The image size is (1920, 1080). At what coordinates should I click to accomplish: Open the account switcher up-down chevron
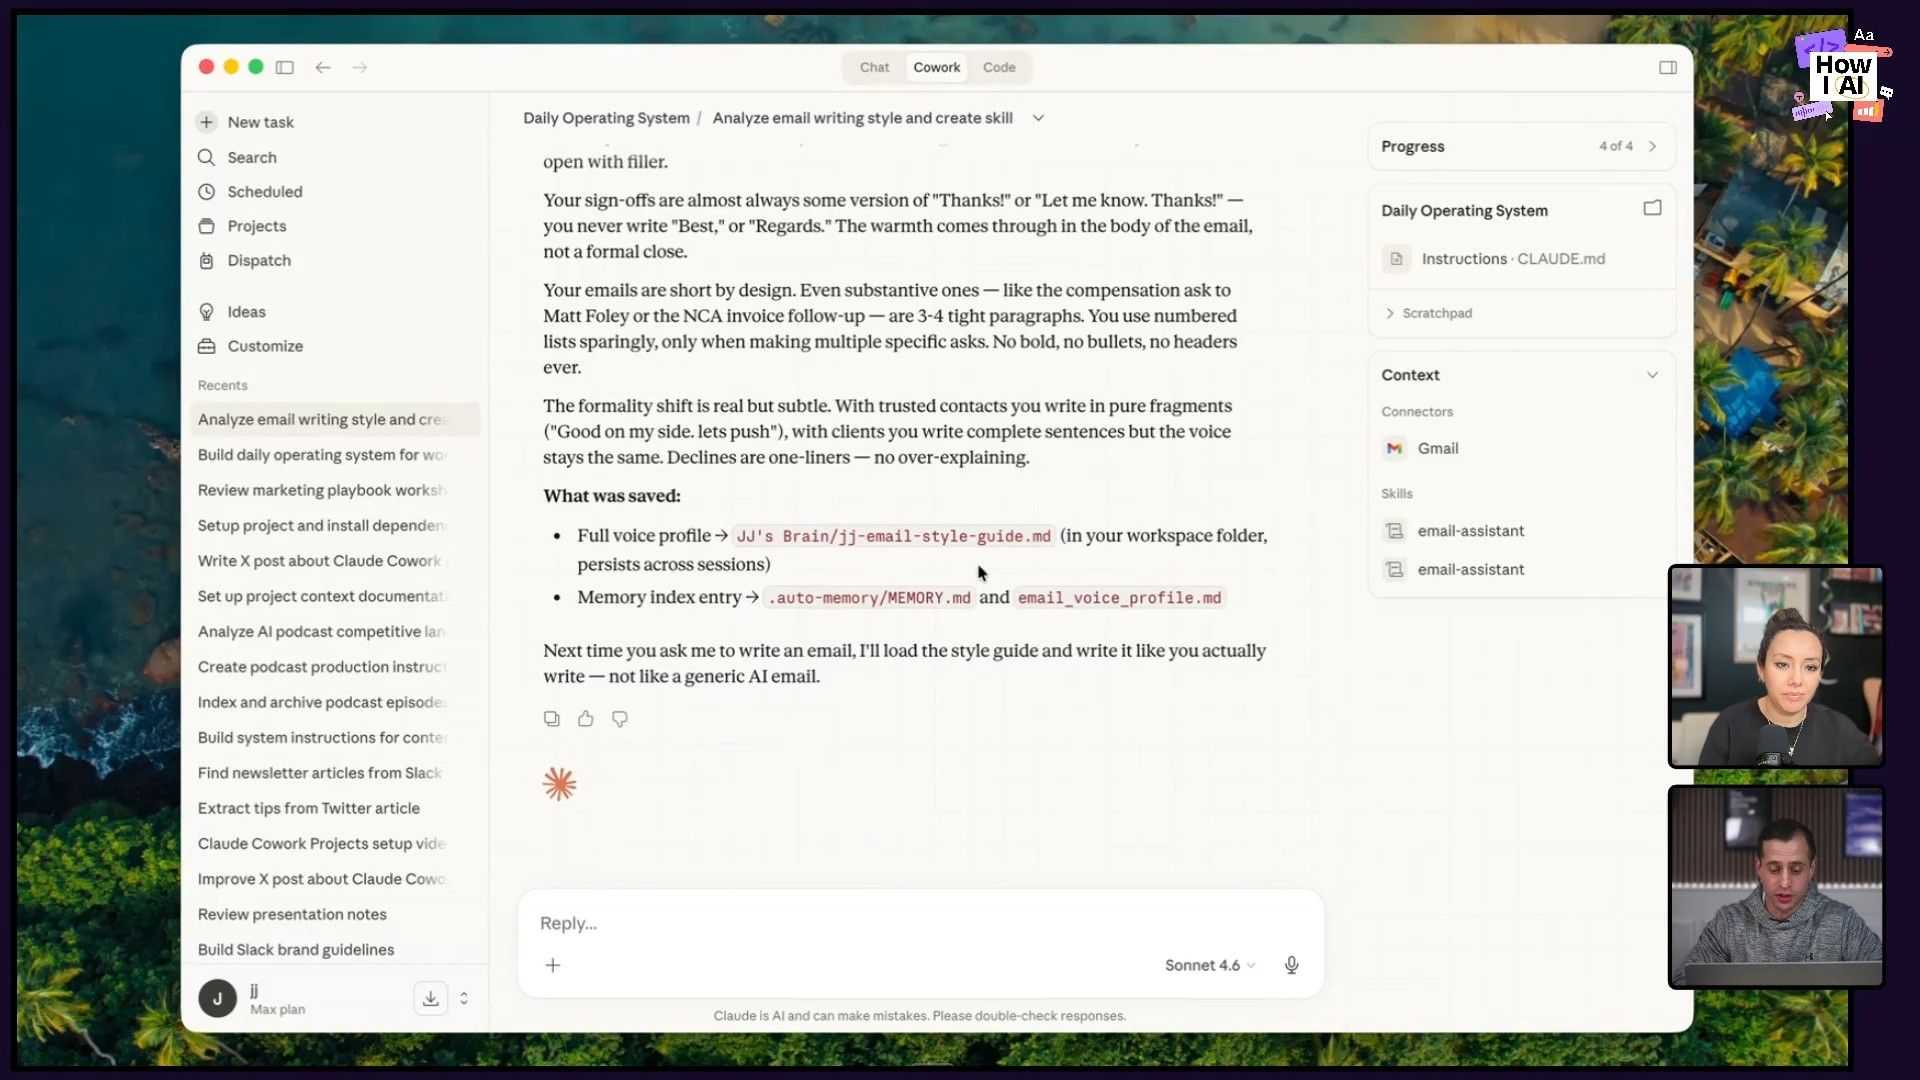coord(464,998)
